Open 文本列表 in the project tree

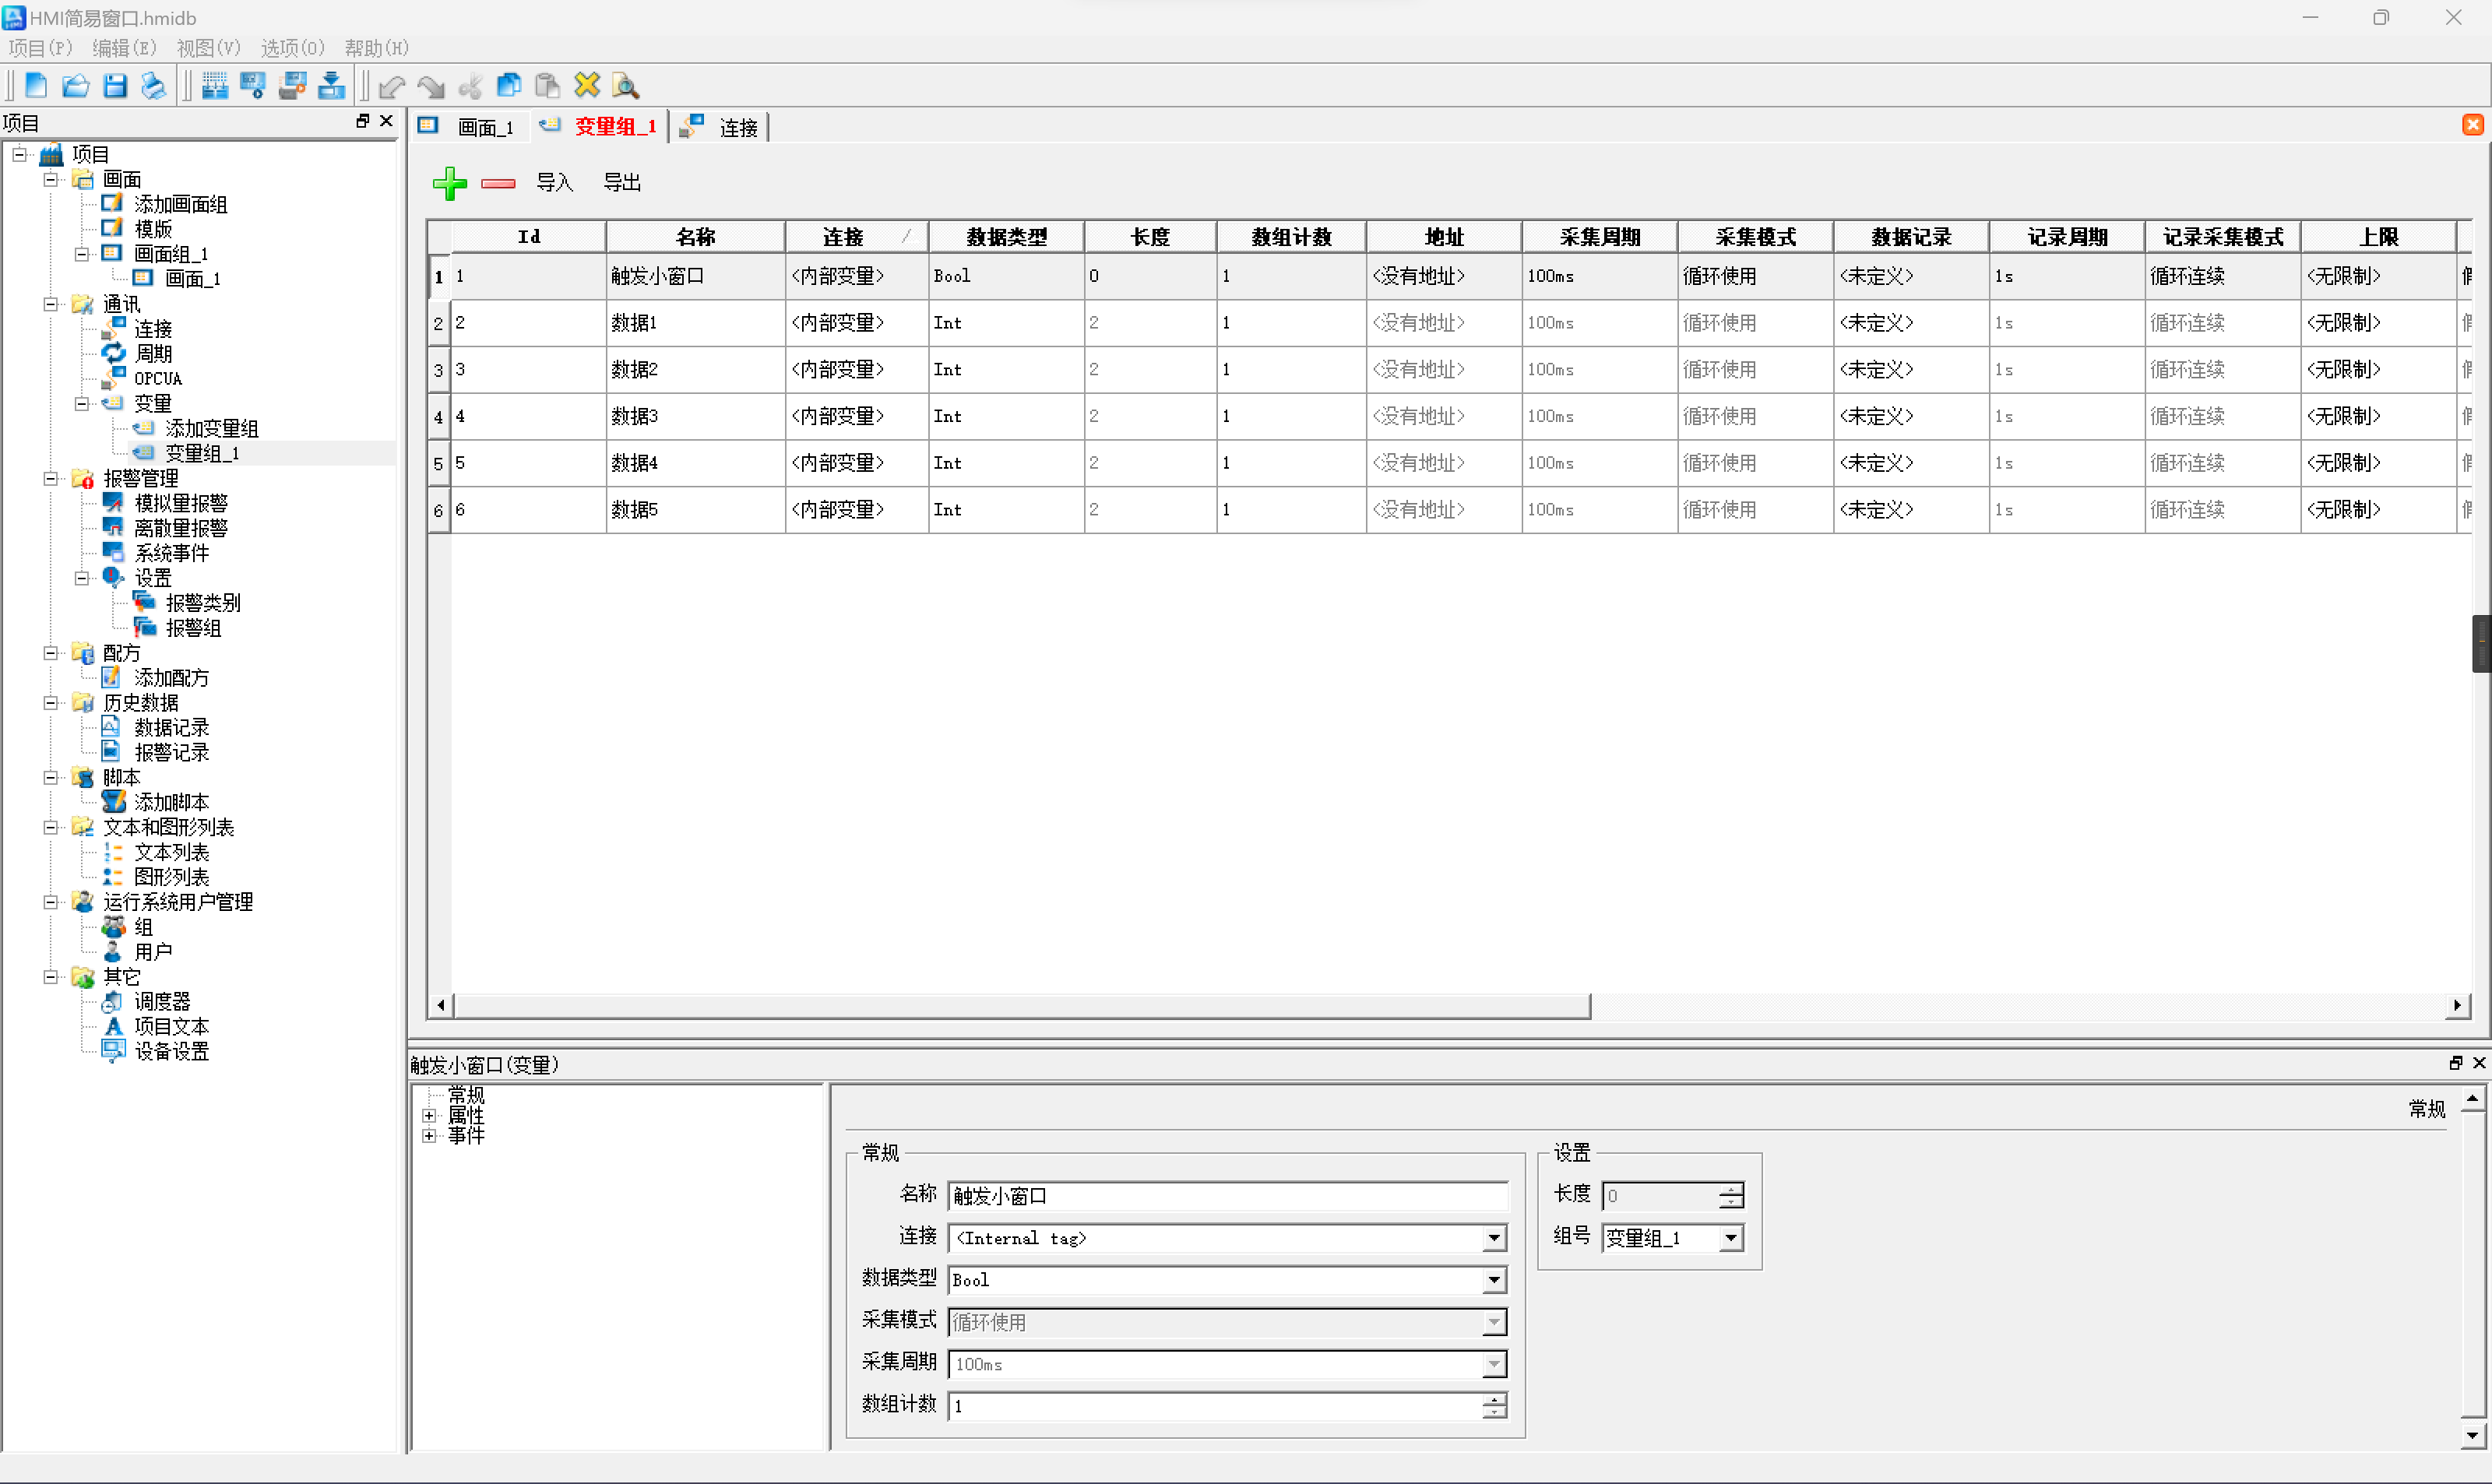pyautogui.click(x=172, y=852)
